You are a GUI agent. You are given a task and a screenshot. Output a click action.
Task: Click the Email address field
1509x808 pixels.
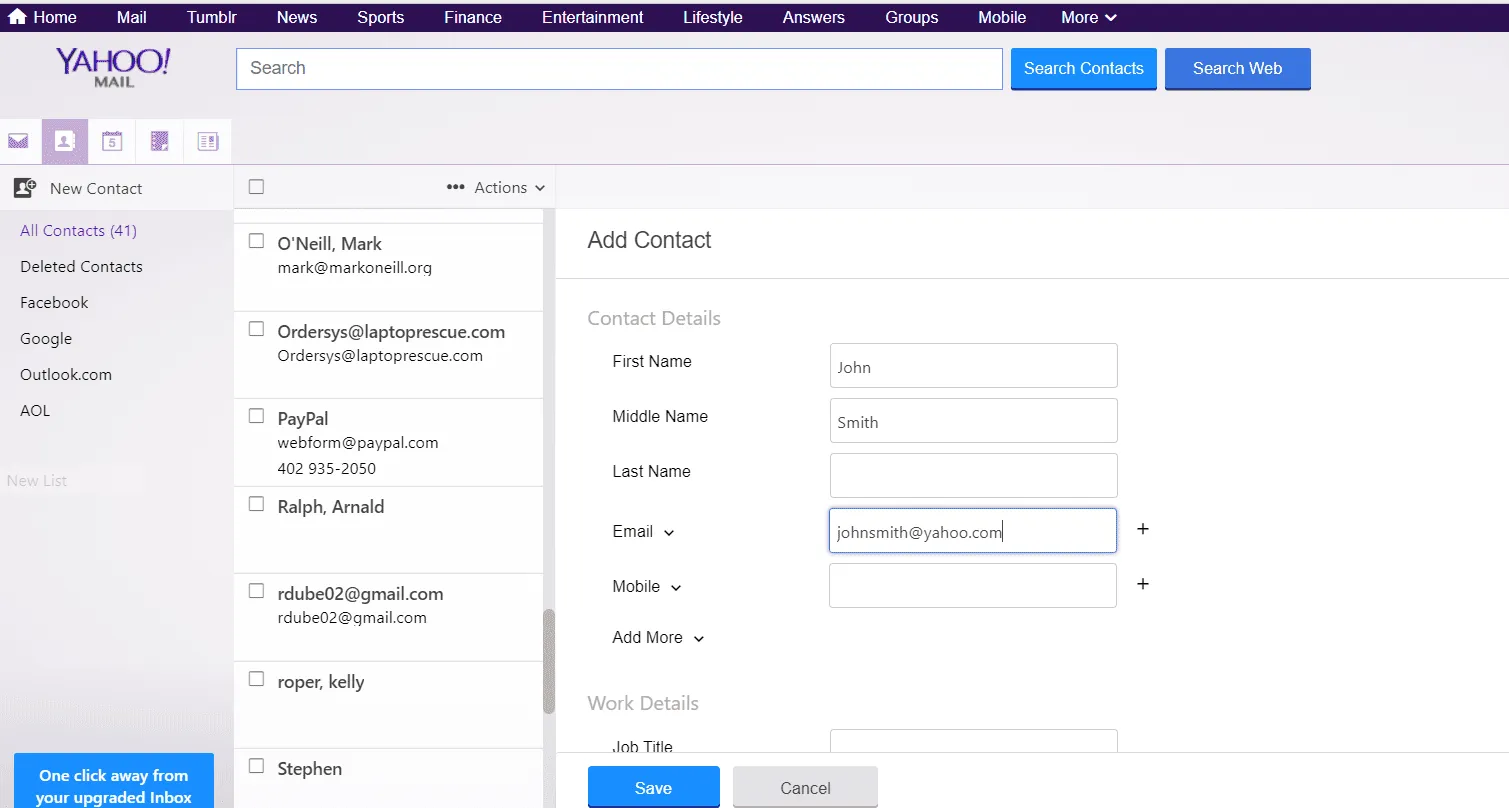pyautogui.click(x=973, y=531)
